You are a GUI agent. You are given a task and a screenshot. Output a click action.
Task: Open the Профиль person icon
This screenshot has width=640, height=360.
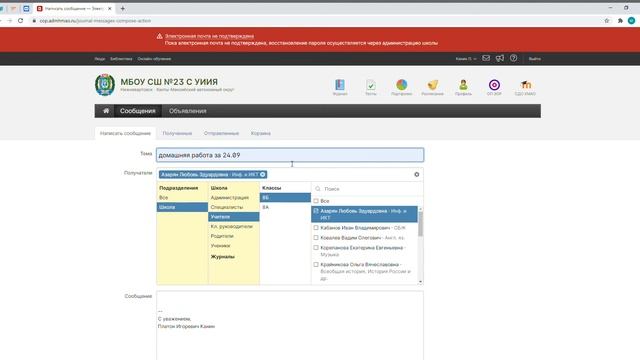click(463, 85)
